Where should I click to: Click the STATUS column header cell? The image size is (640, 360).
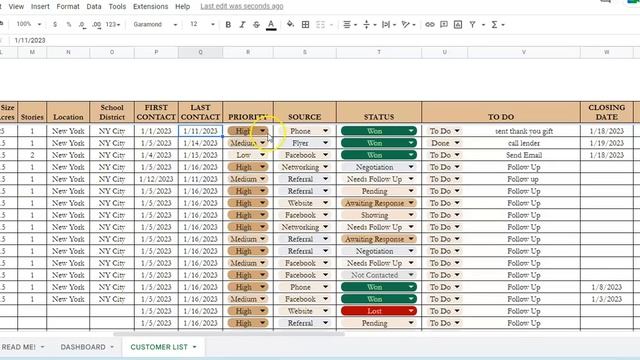coord(379,112)
